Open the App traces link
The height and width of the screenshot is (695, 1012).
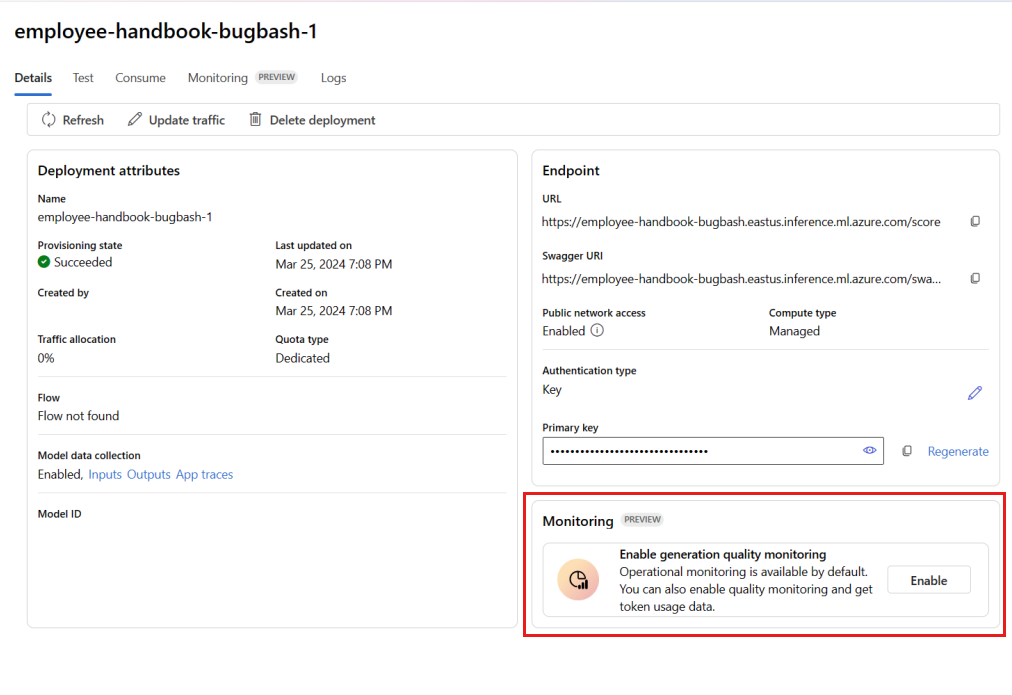tap(205, 474)
